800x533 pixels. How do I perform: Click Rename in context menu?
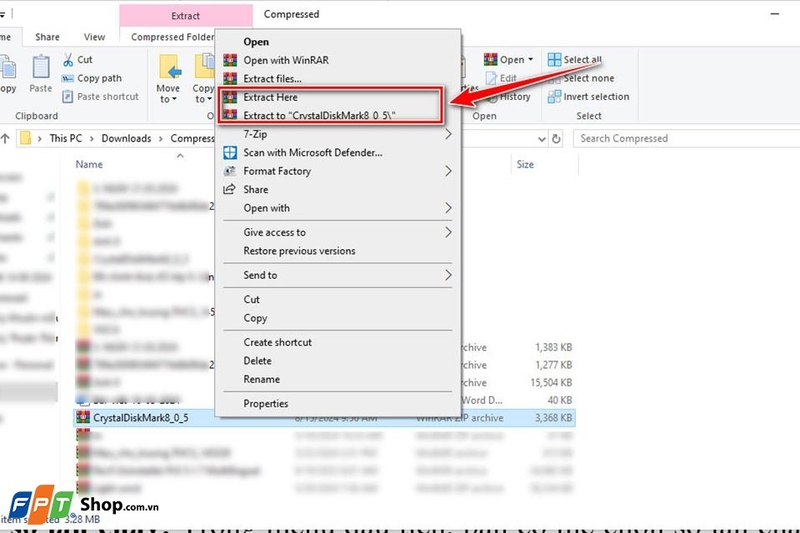tap(261, 379)
